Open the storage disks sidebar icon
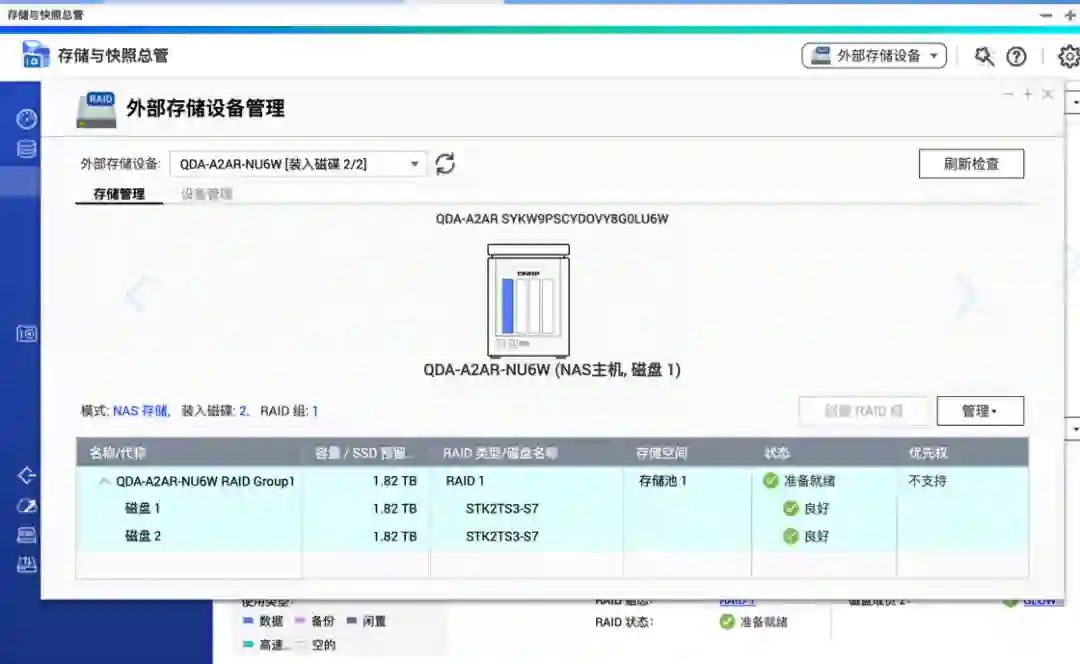The image size is (1080, 664). coord(26,149)
